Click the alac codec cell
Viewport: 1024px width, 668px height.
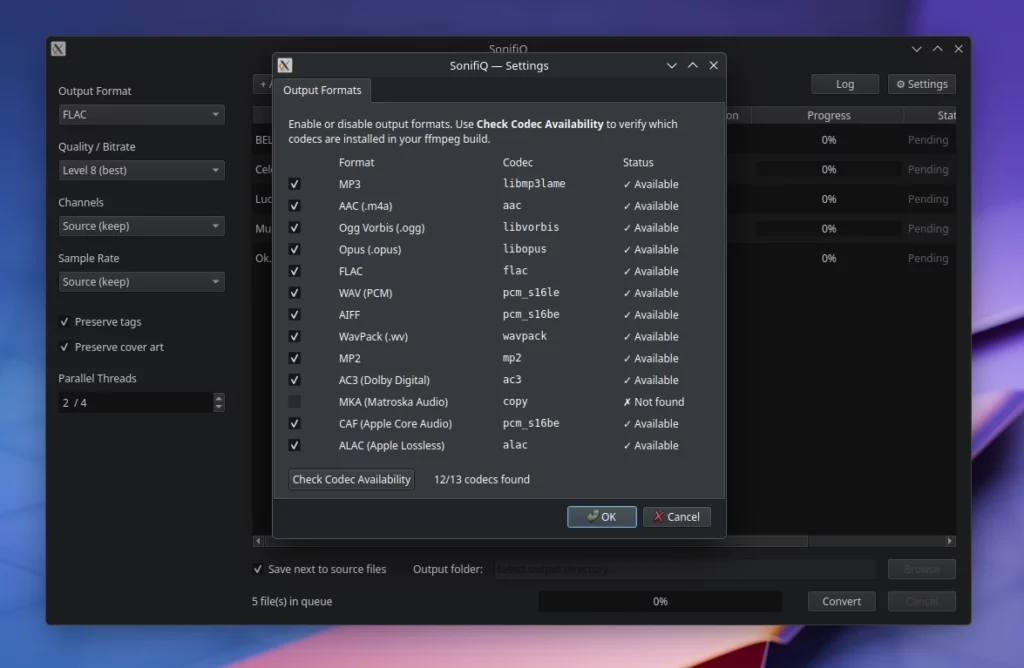[x=515, y=445]
